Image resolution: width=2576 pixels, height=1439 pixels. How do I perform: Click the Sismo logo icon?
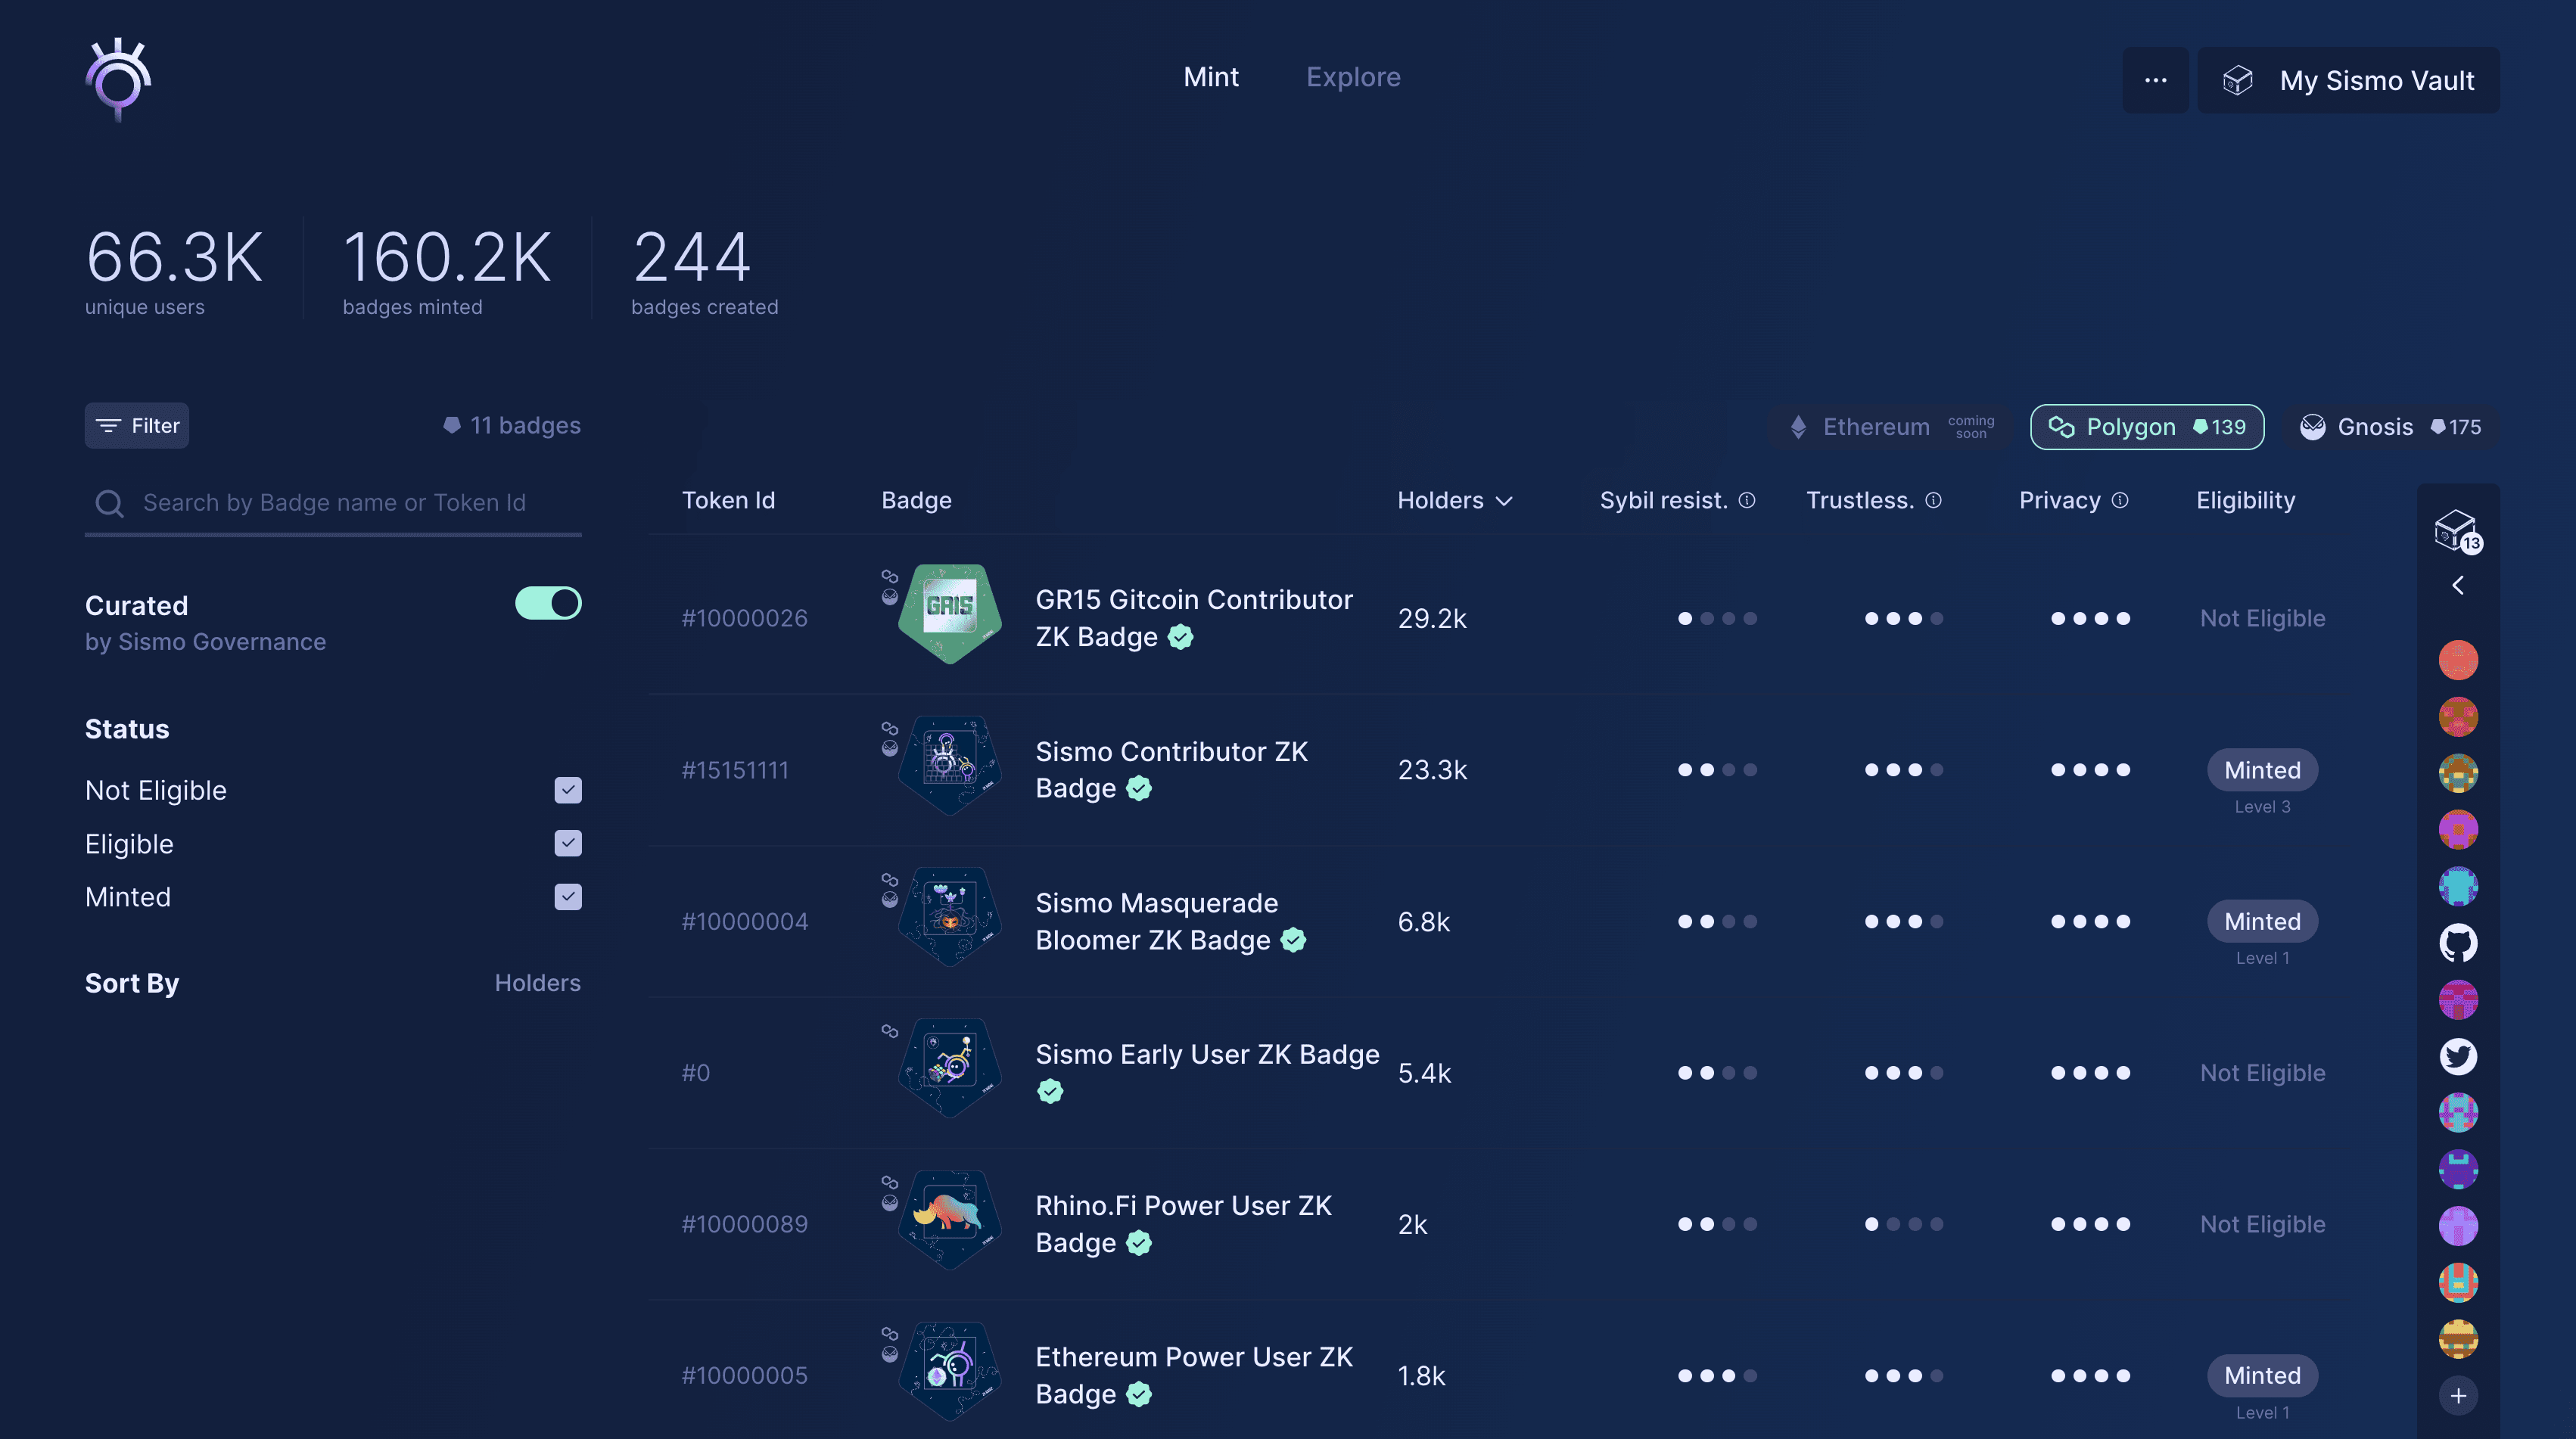coord(118,79)
